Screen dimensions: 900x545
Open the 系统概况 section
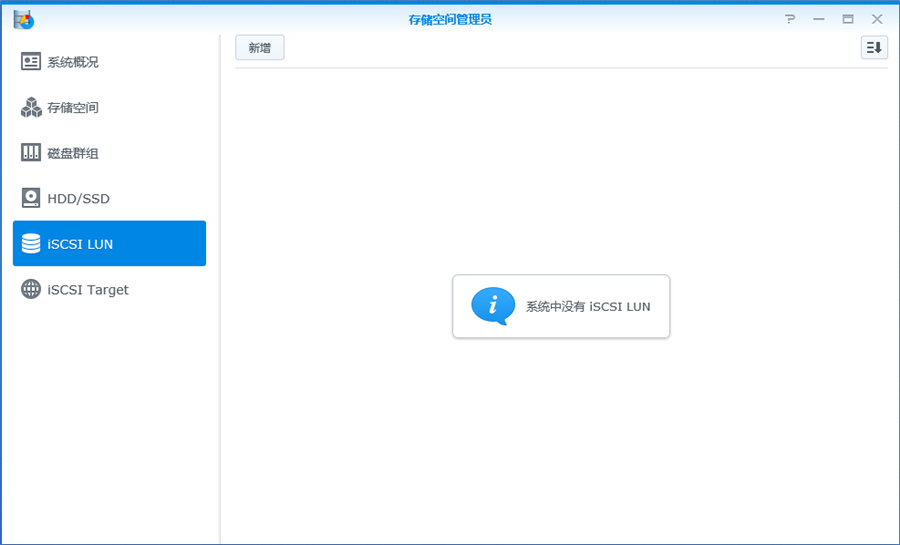click(x=73, y=62)
